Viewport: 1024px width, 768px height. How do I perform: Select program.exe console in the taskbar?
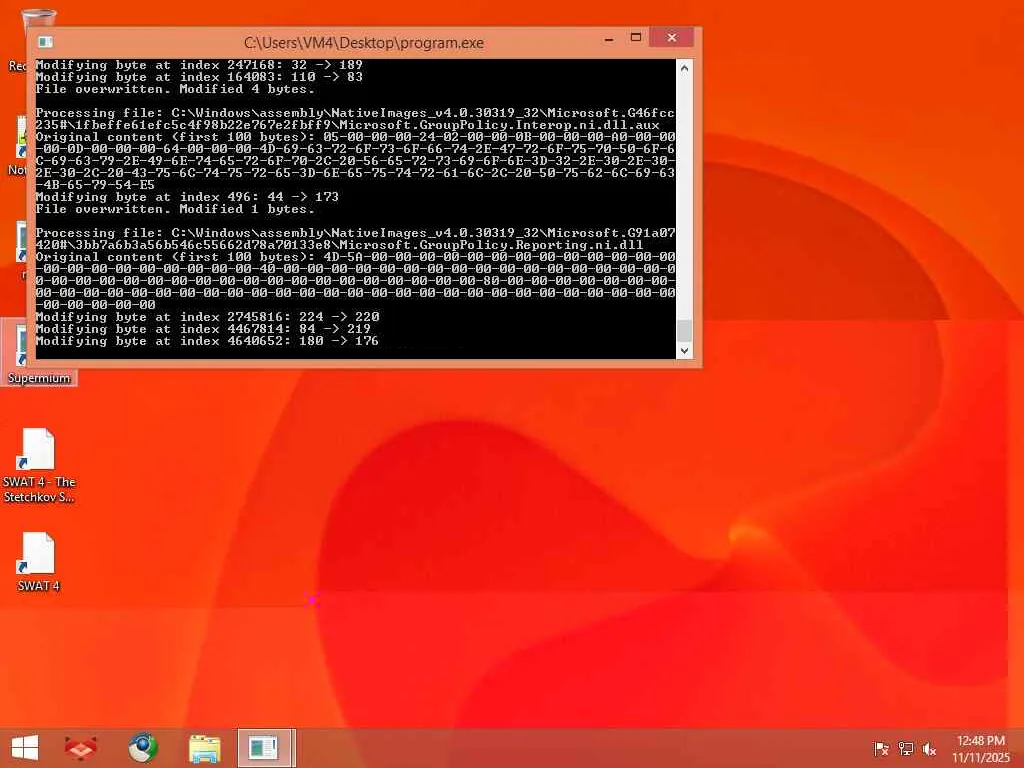coord(266,748)
